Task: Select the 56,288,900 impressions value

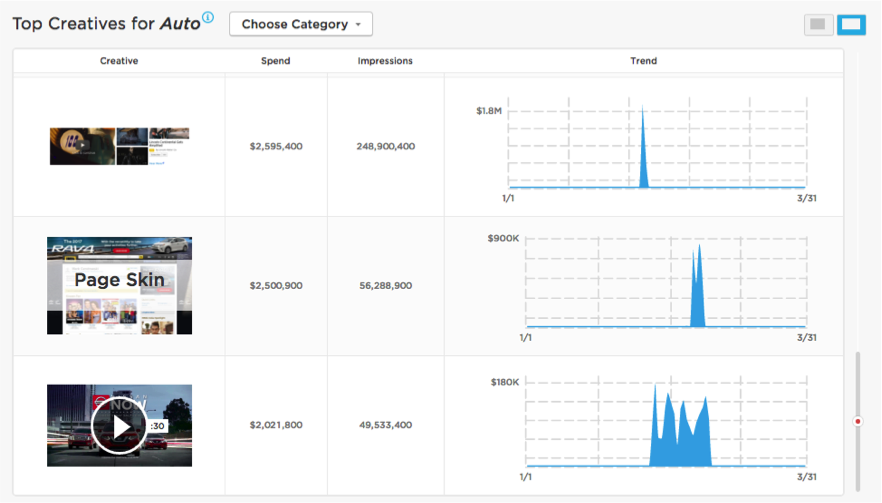Action: click(386, 286)
